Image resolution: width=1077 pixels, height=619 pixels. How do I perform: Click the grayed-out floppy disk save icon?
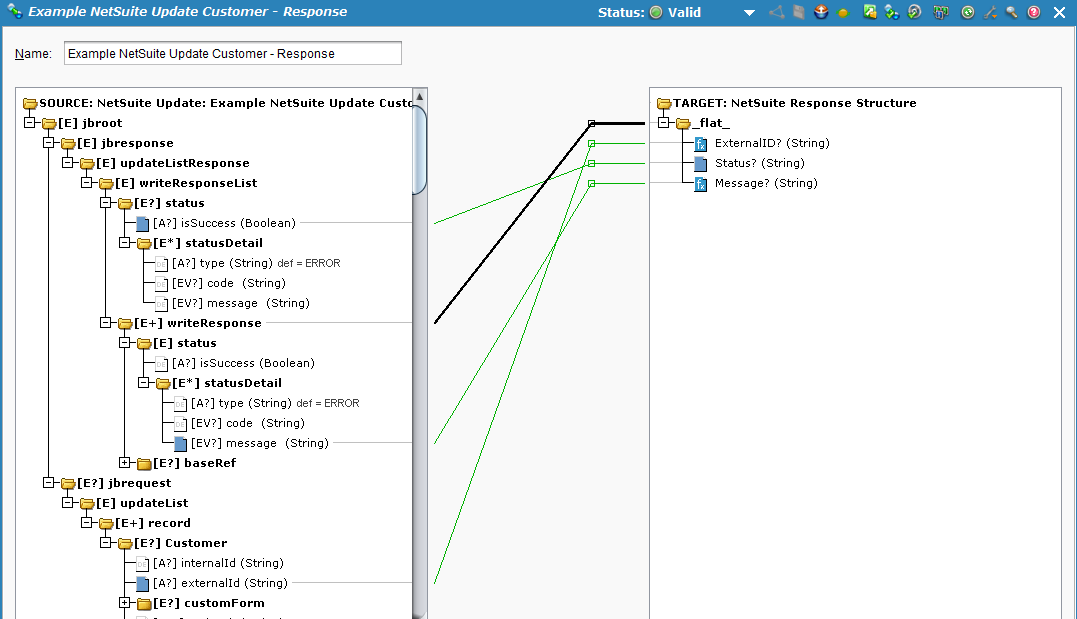tap(798, 13)
